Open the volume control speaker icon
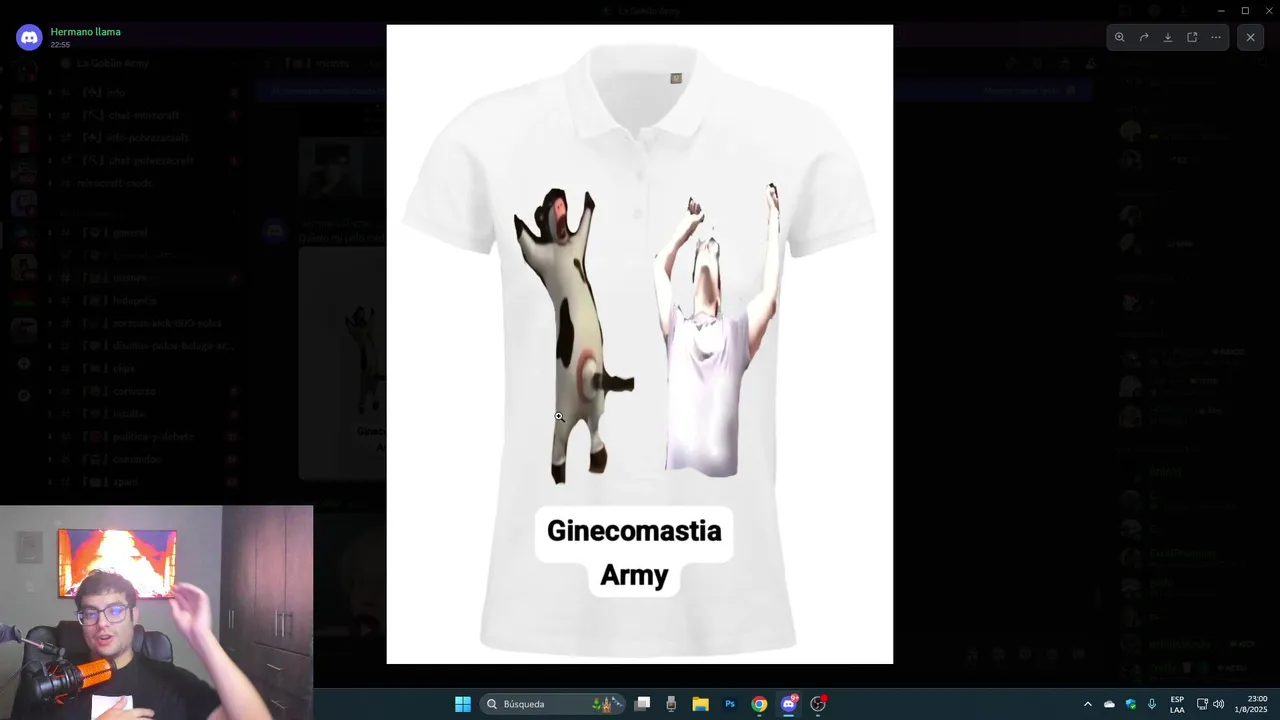The width and height of the screenshot is (1280, 720). tap(1218, 704)
